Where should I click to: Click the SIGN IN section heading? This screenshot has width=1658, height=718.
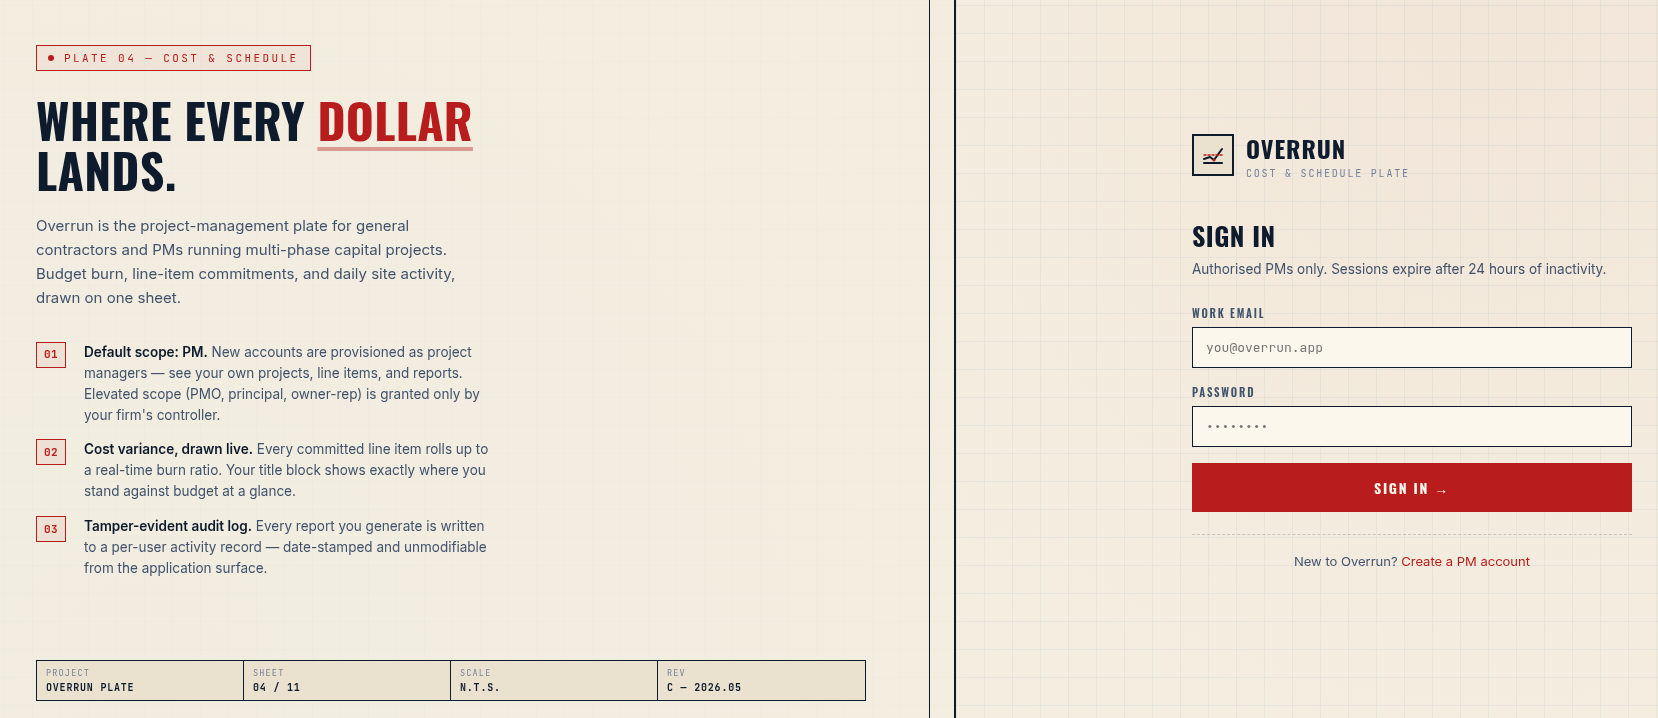click(1233, 237)
